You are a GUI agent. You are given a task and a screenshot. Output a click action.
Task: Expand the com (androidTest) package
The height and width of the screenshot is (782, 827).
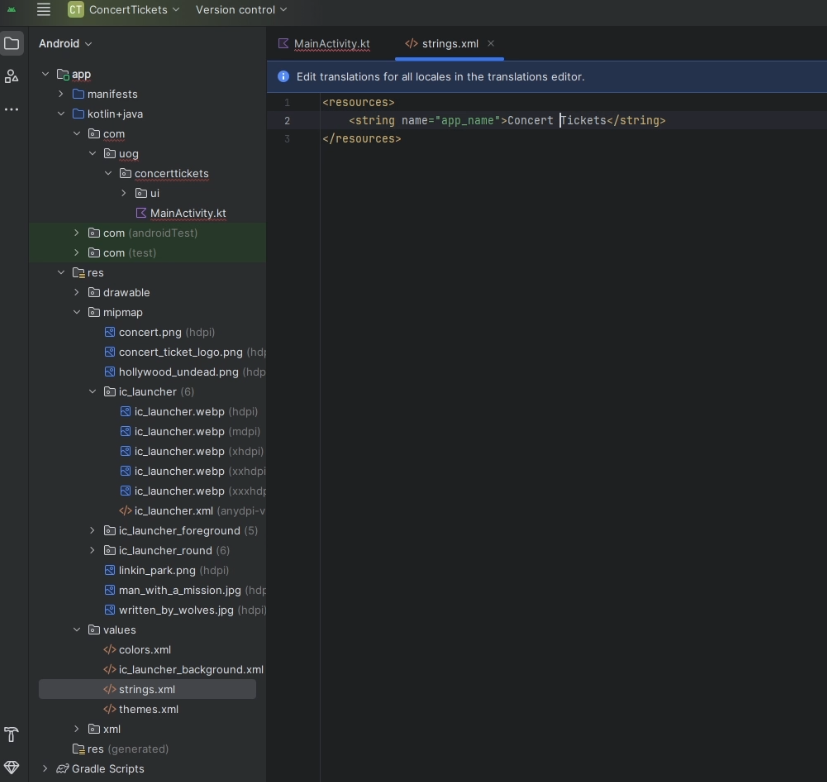(x=77, y=233)
